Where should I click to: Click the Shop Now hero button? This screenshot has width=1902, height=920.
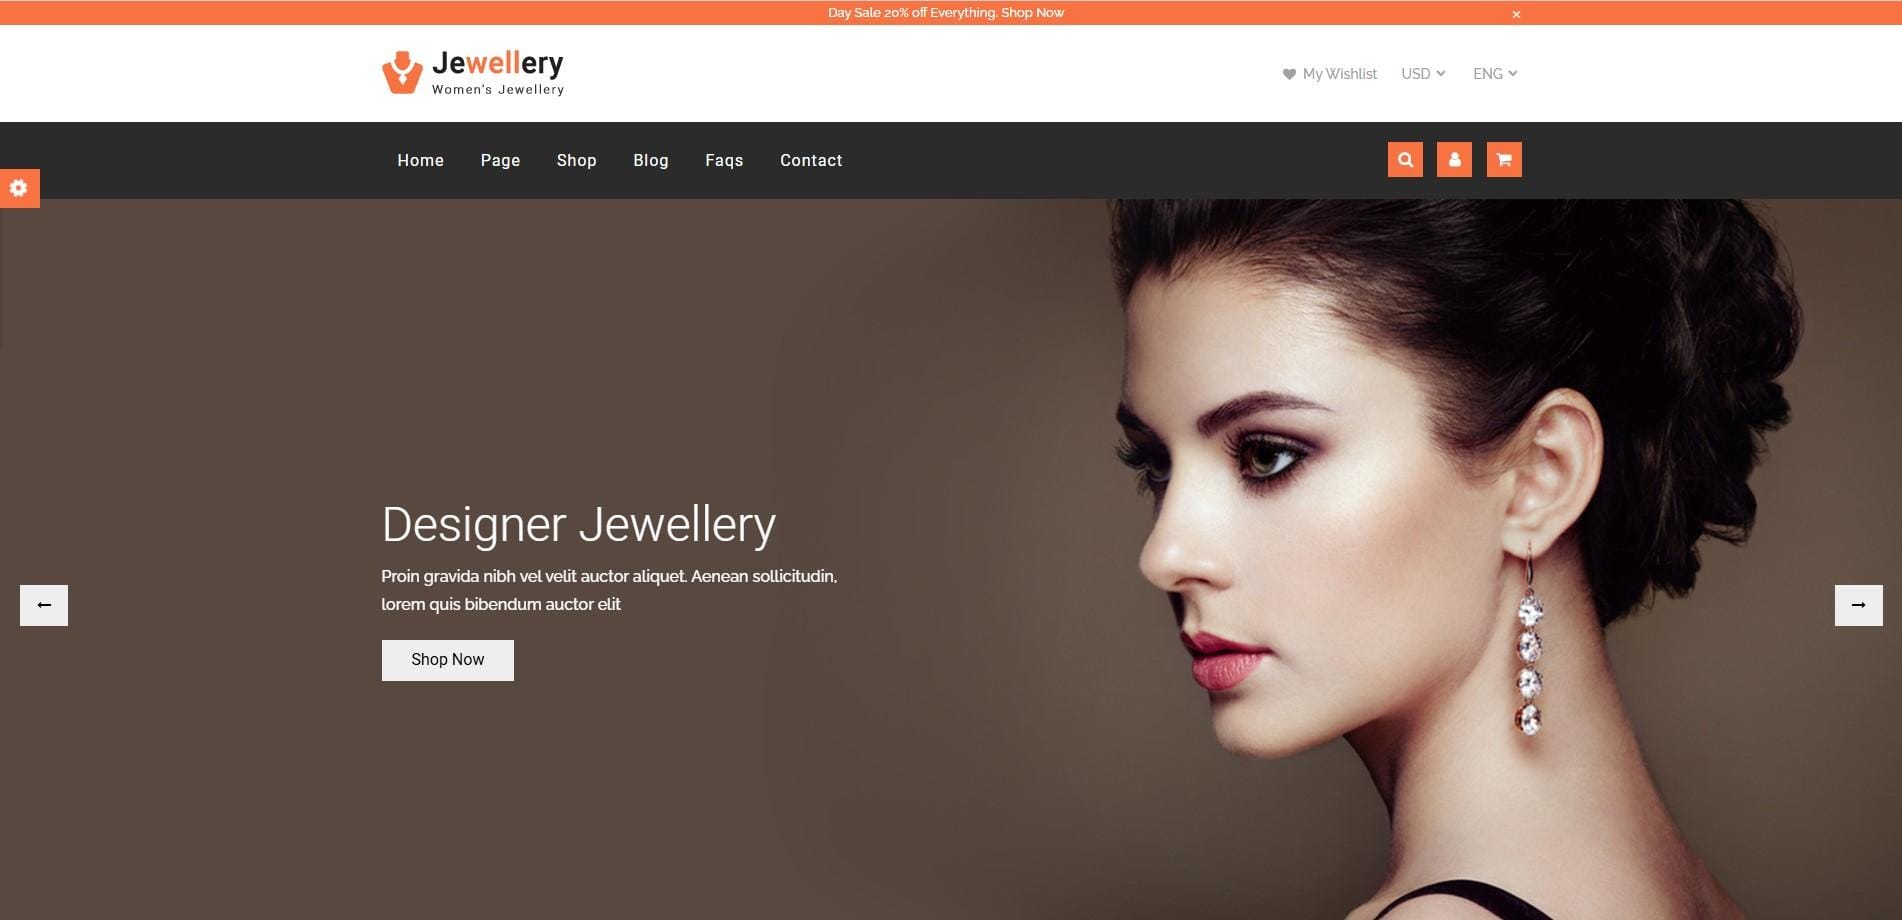click(448, 660)
